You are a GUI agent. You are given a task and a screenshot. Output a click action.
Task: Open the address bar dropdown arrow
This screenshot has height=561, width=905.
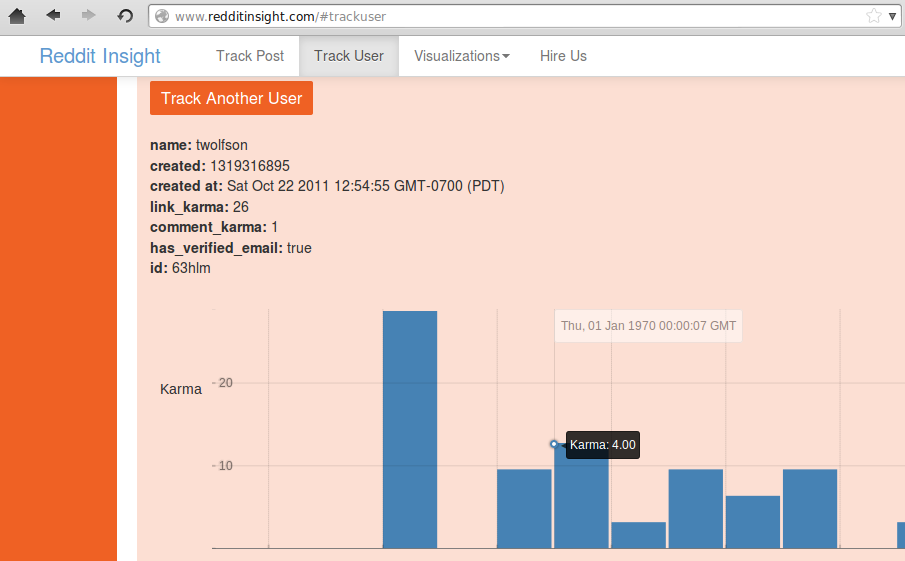coord(892,16)
